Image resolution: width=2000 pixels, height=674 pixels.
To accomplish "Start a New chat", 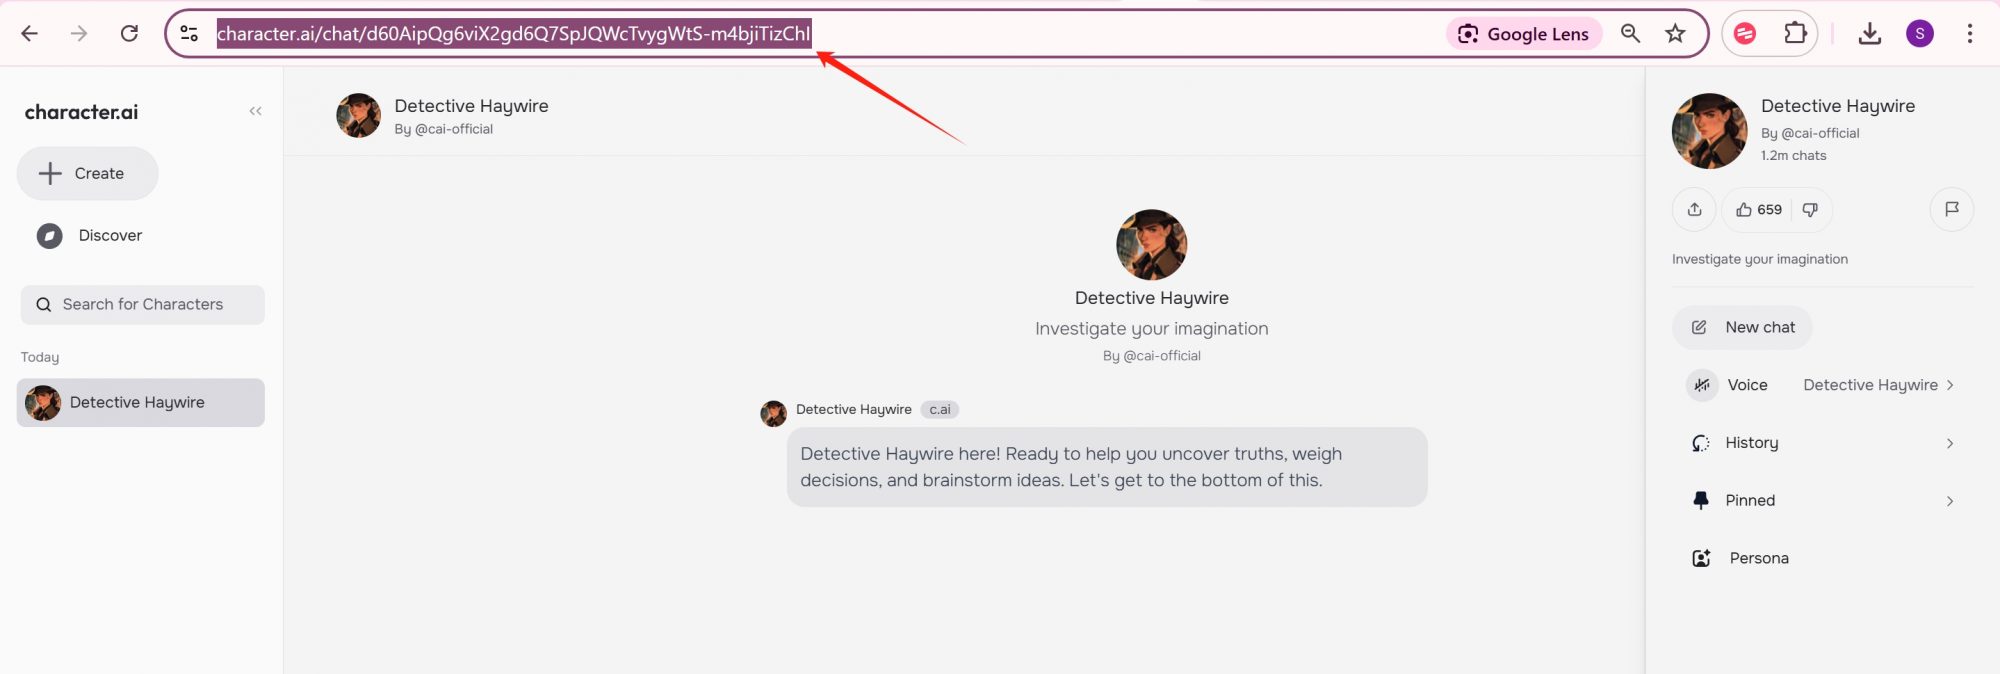I will [1742, 327].
